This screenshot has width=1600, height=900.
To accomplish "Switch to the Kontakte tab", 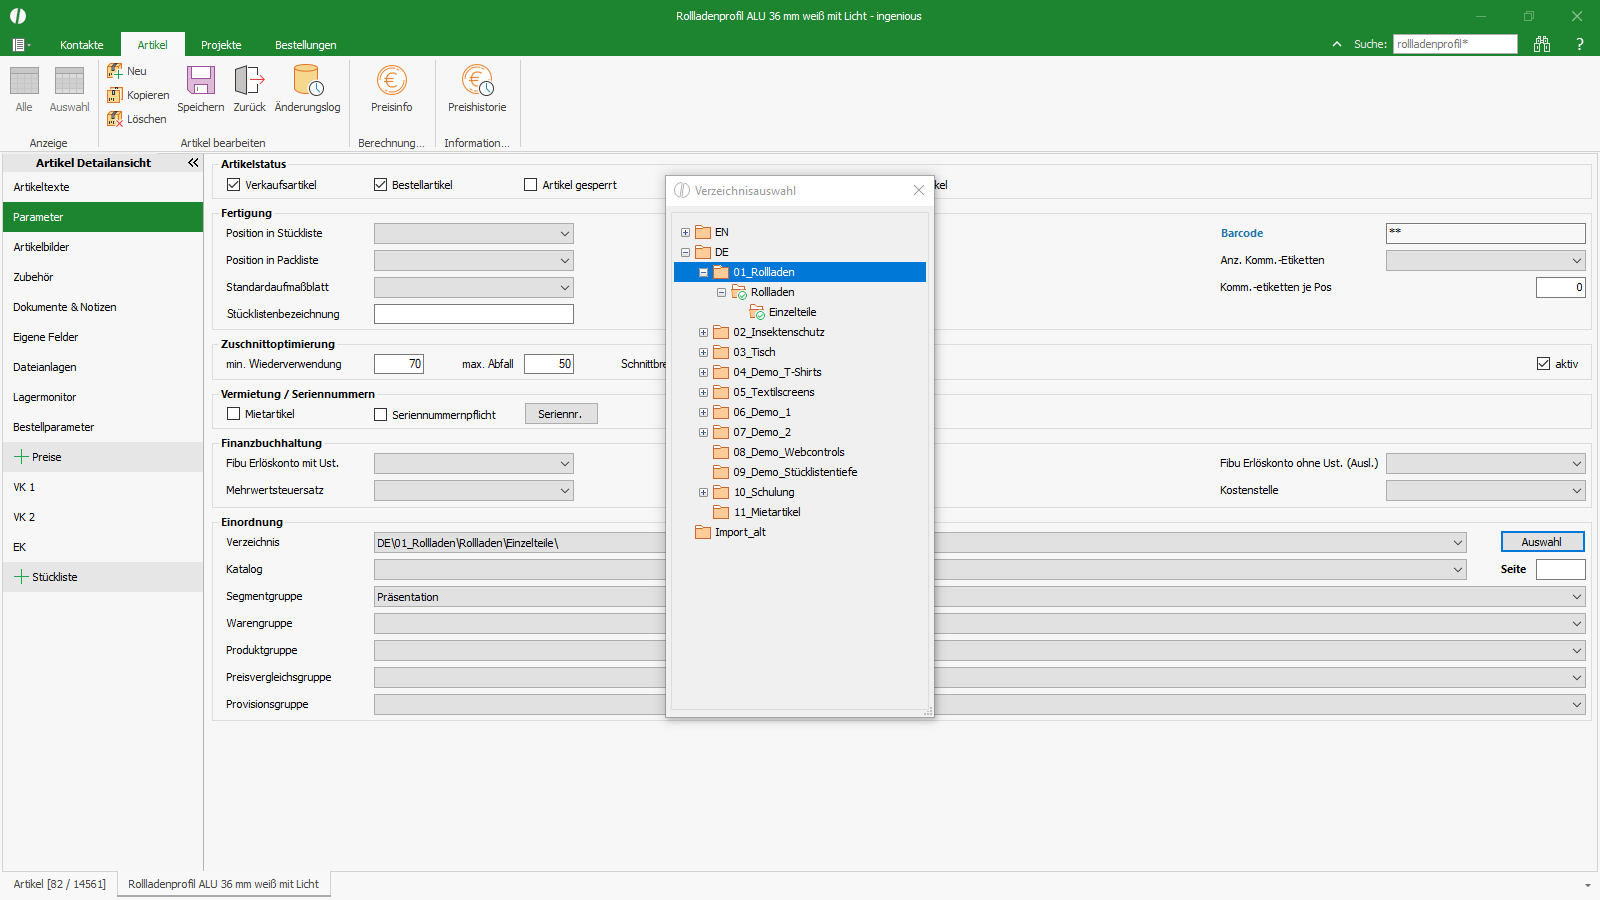I will [82, 45].
